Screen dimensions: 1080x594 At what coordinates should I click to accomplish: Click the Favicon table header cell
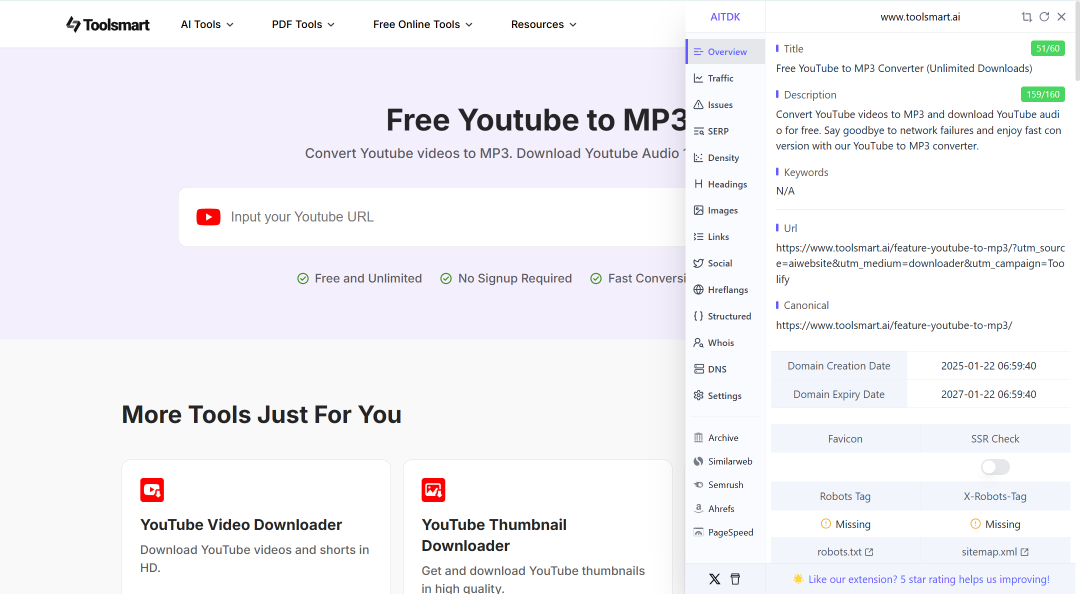pos(845,439)
